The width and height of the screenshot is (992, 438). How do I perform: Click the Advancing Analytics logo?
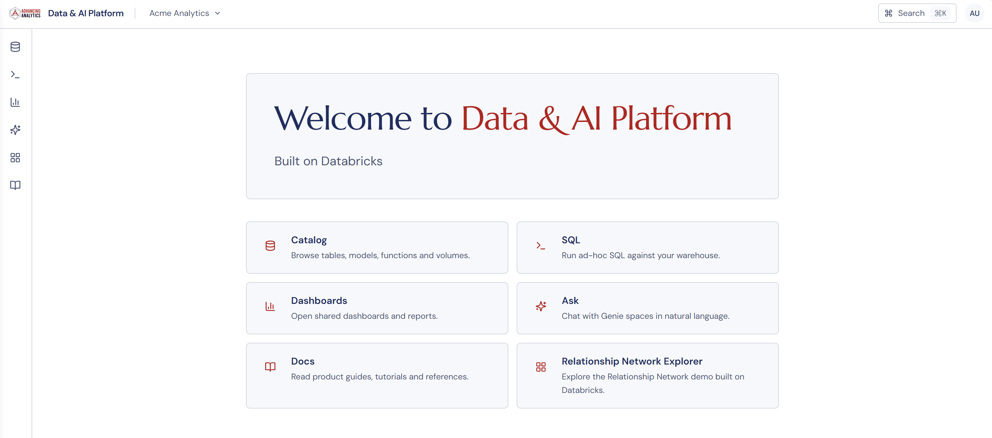click(25, 13)
